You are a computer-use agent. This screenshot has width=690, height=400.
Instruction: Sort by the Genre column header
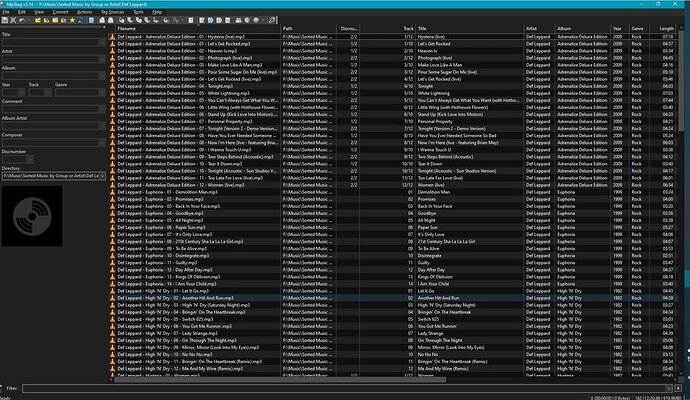(x=640, y=29)
